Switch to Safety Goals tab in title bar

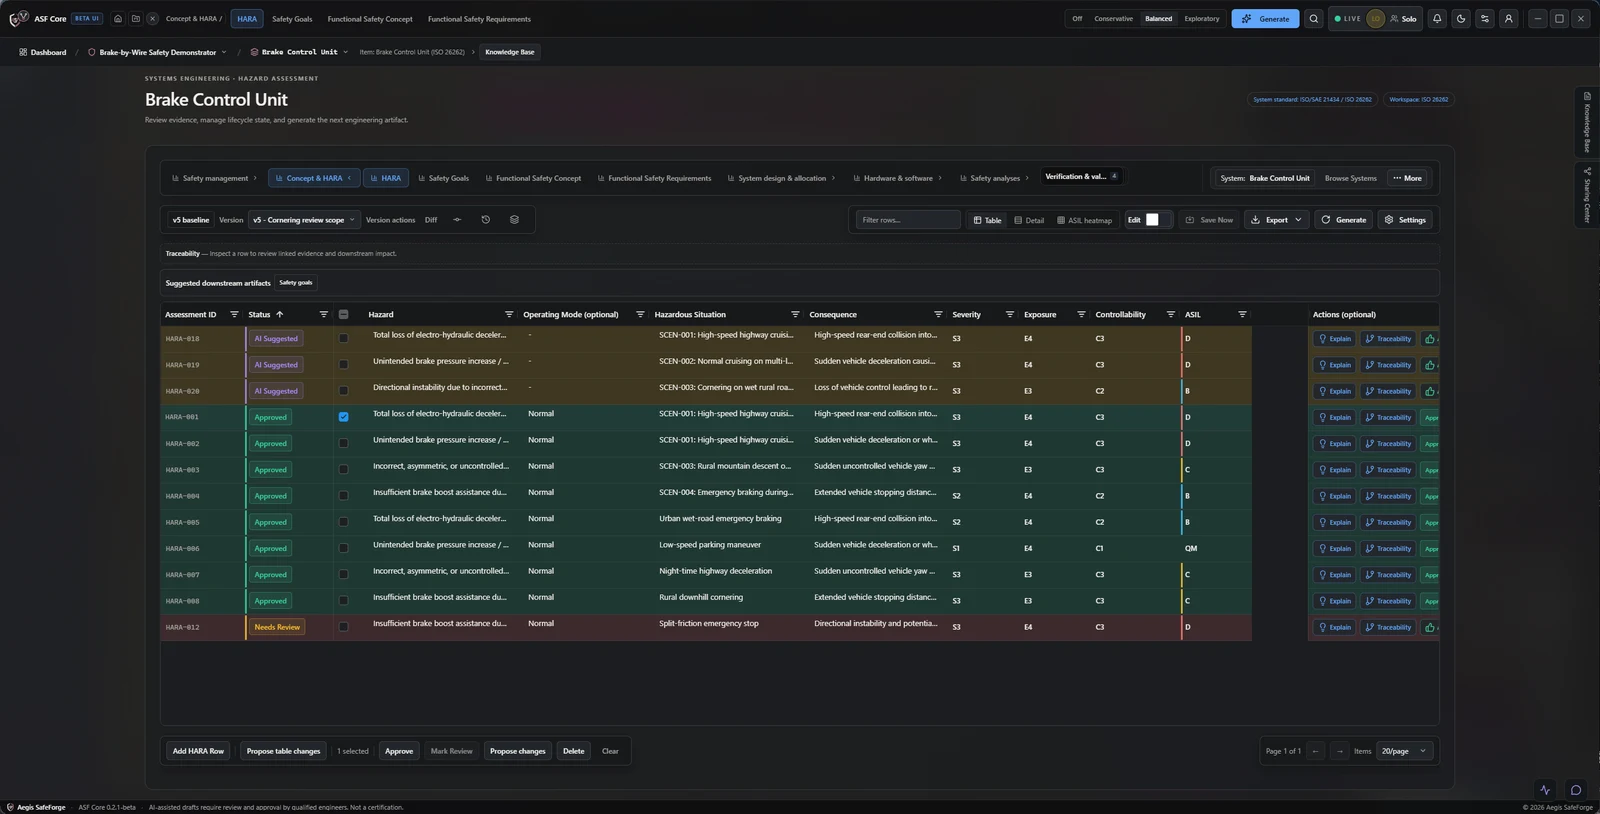tap(292, 19)
